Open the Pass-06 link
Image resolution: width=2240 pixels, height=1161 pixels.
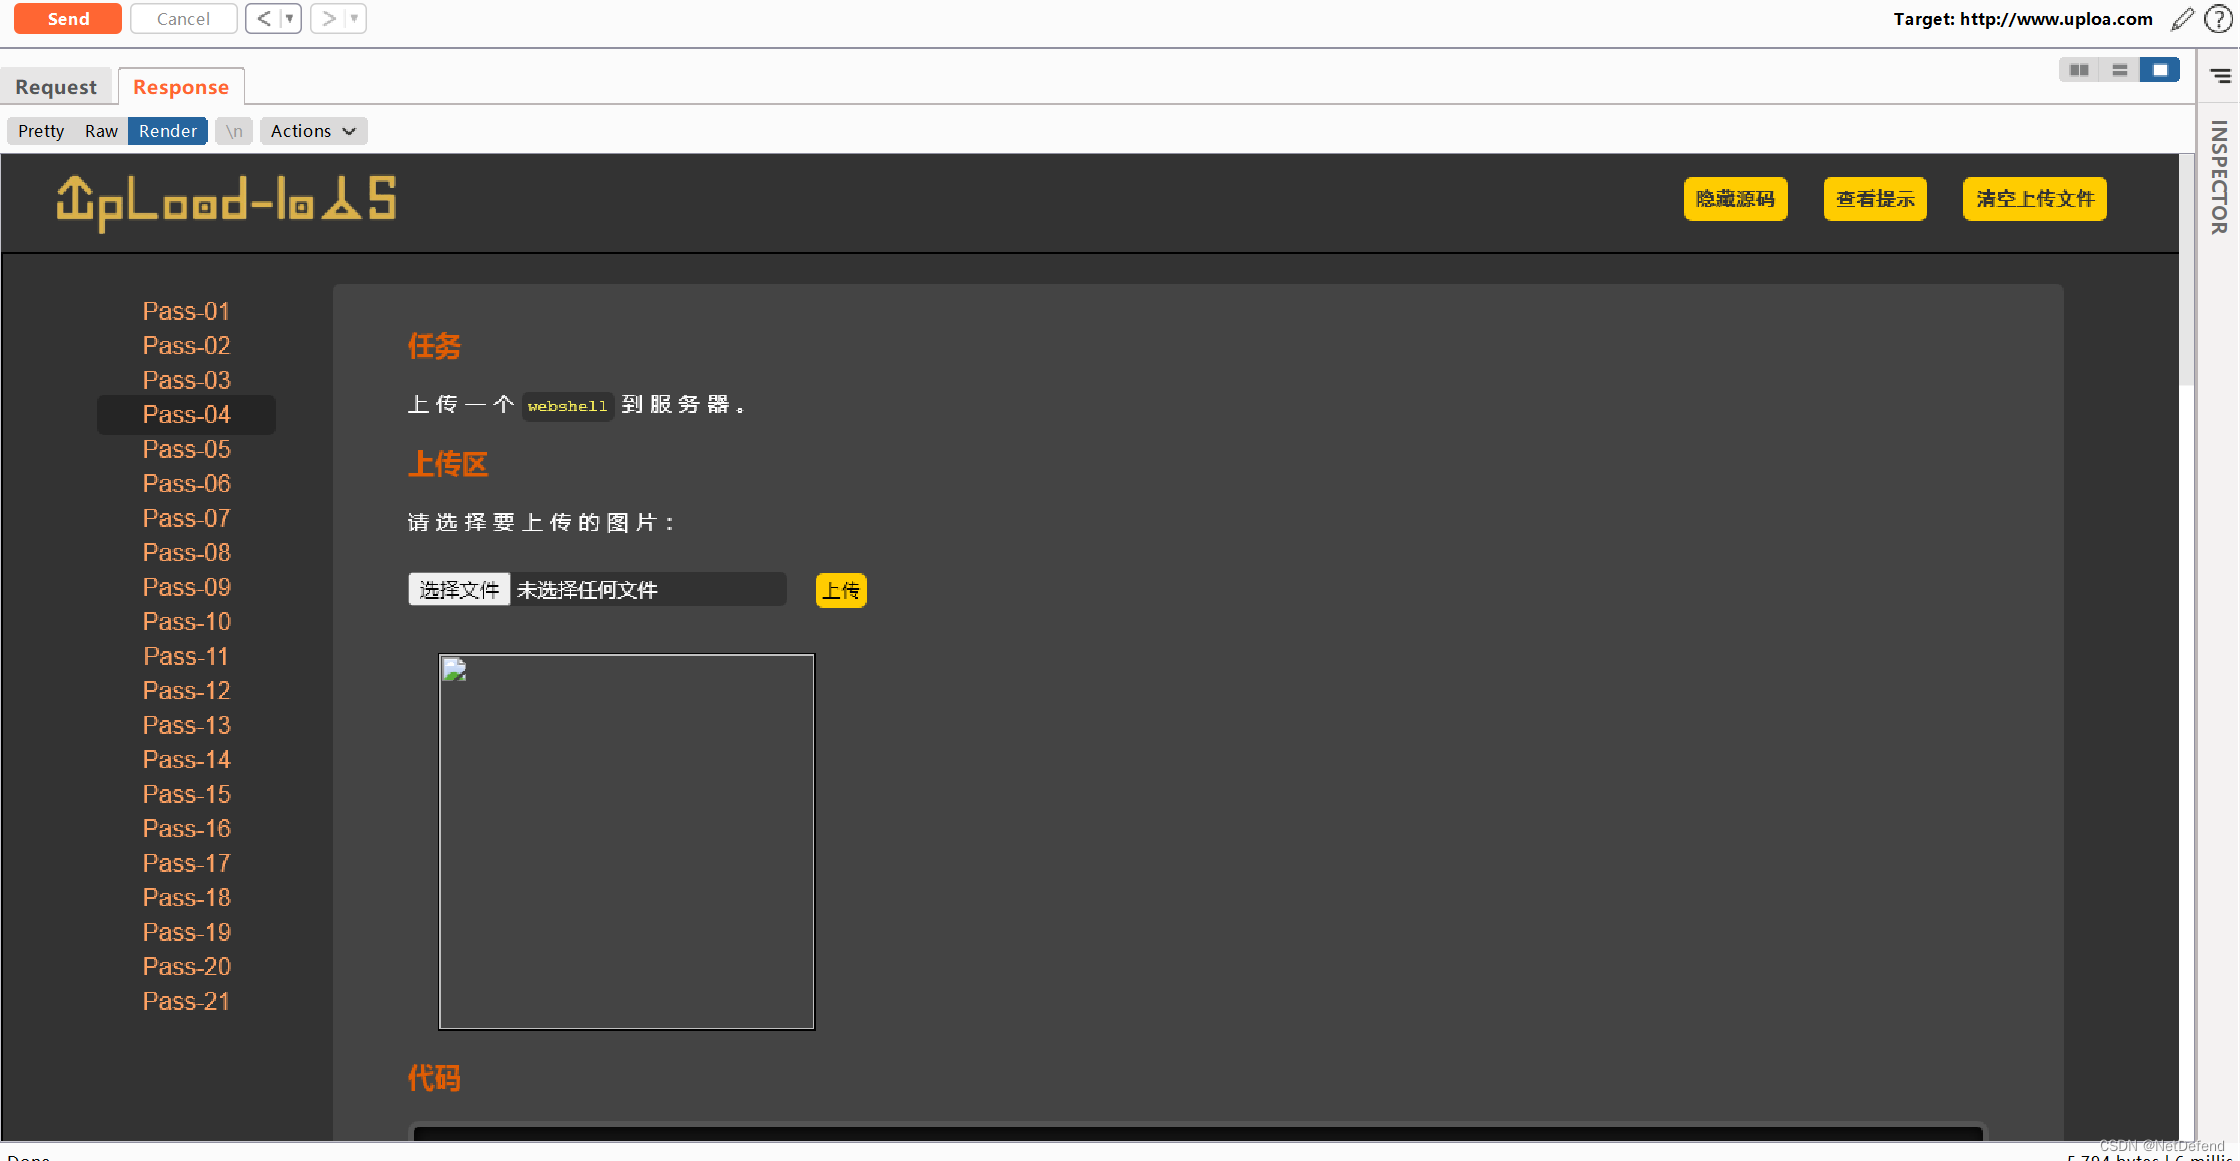point(186,483)
